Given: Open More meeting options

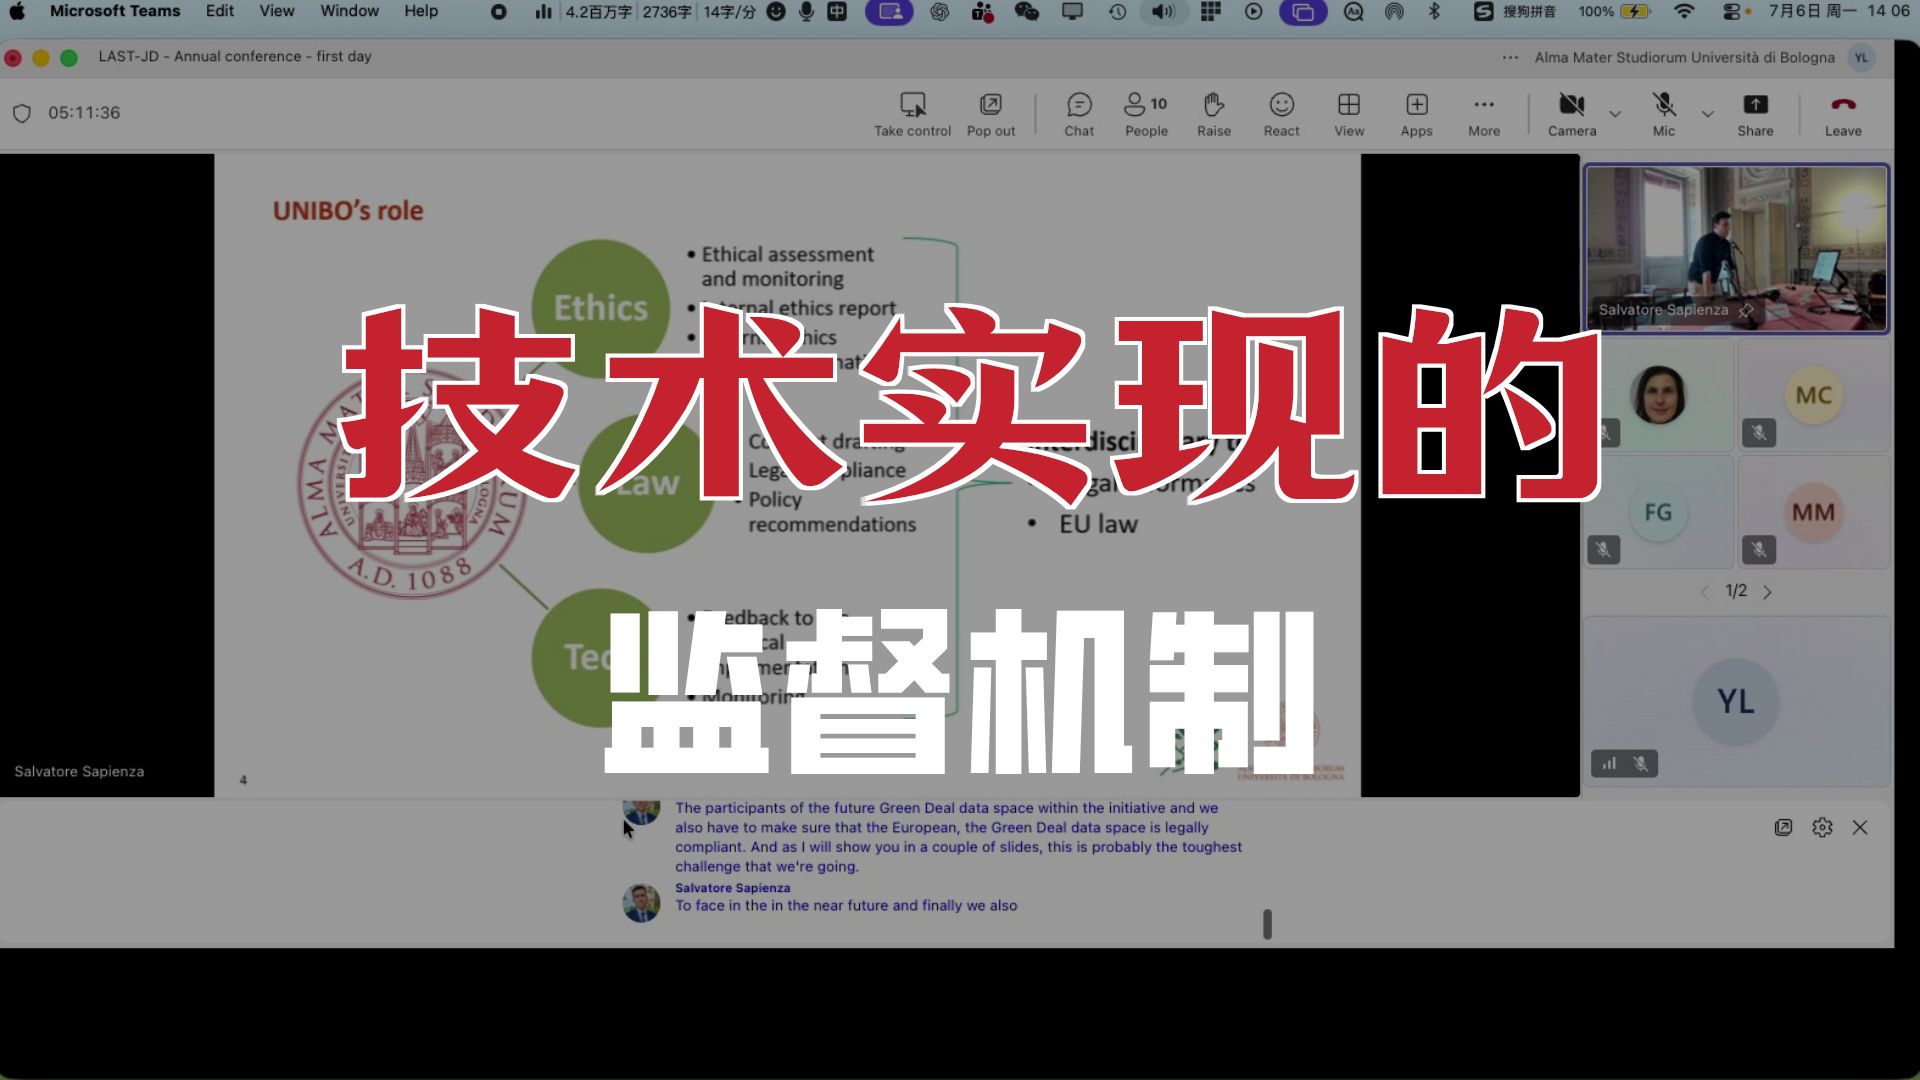Looking at the screenshot, I should click(x=1484, y=115).
